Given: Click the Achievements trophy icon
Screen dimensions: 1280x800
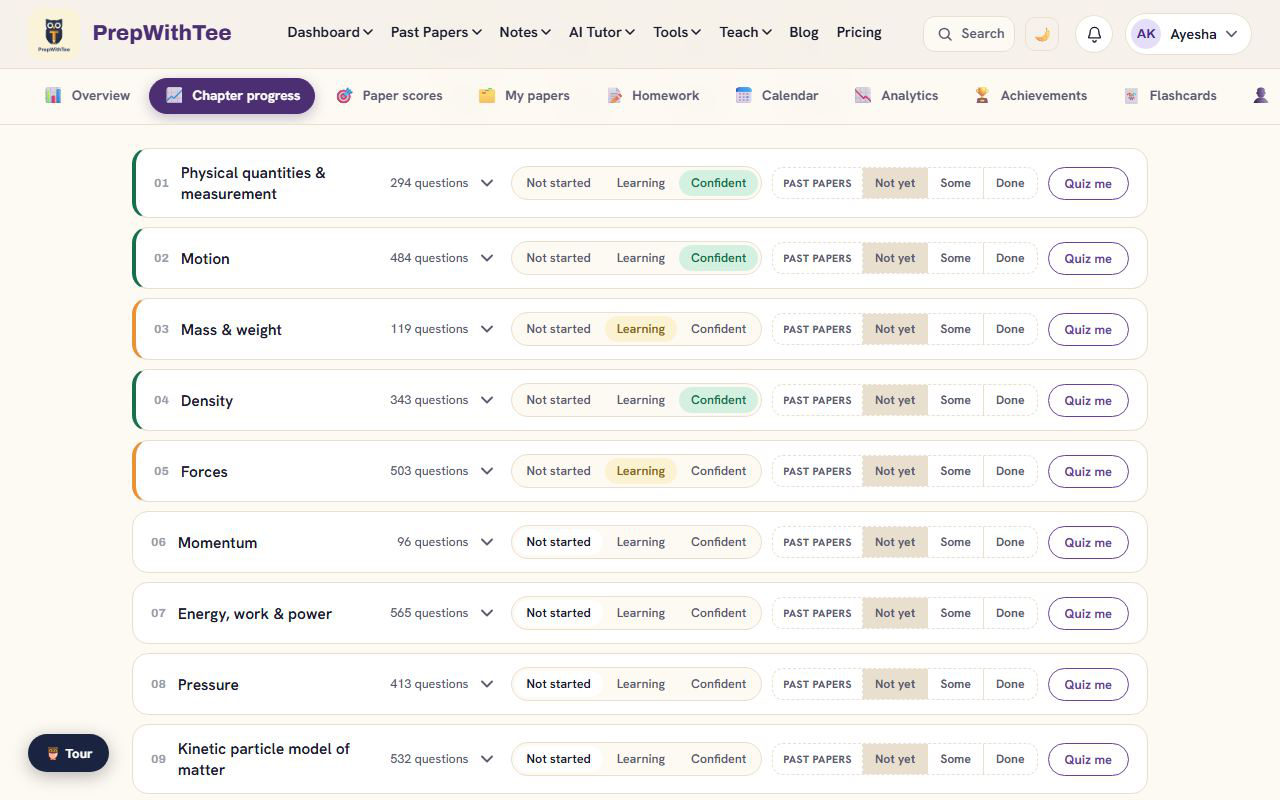Looking at the screenshot, I should coord(982,96).
